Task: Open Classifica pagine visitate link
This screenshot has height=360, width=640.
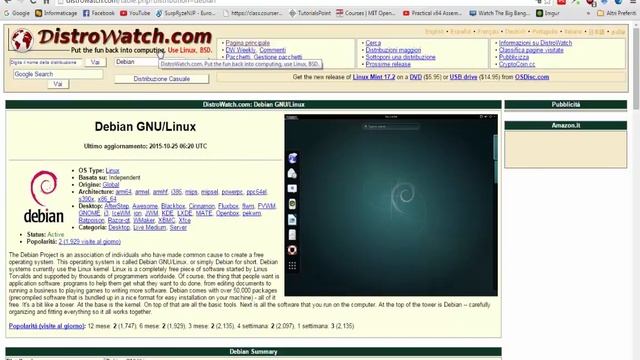Action: point(531,50)
